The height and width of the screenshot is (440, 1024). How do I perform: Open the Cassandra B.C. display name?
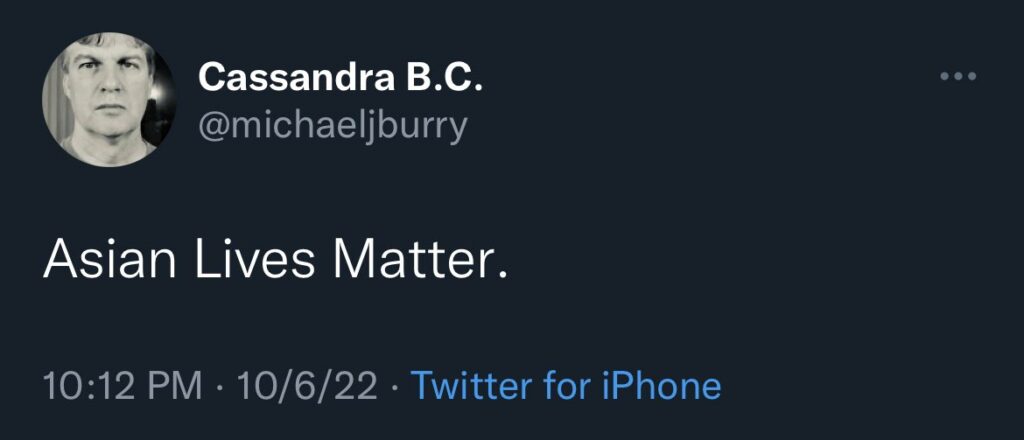[x=340, y=77]
